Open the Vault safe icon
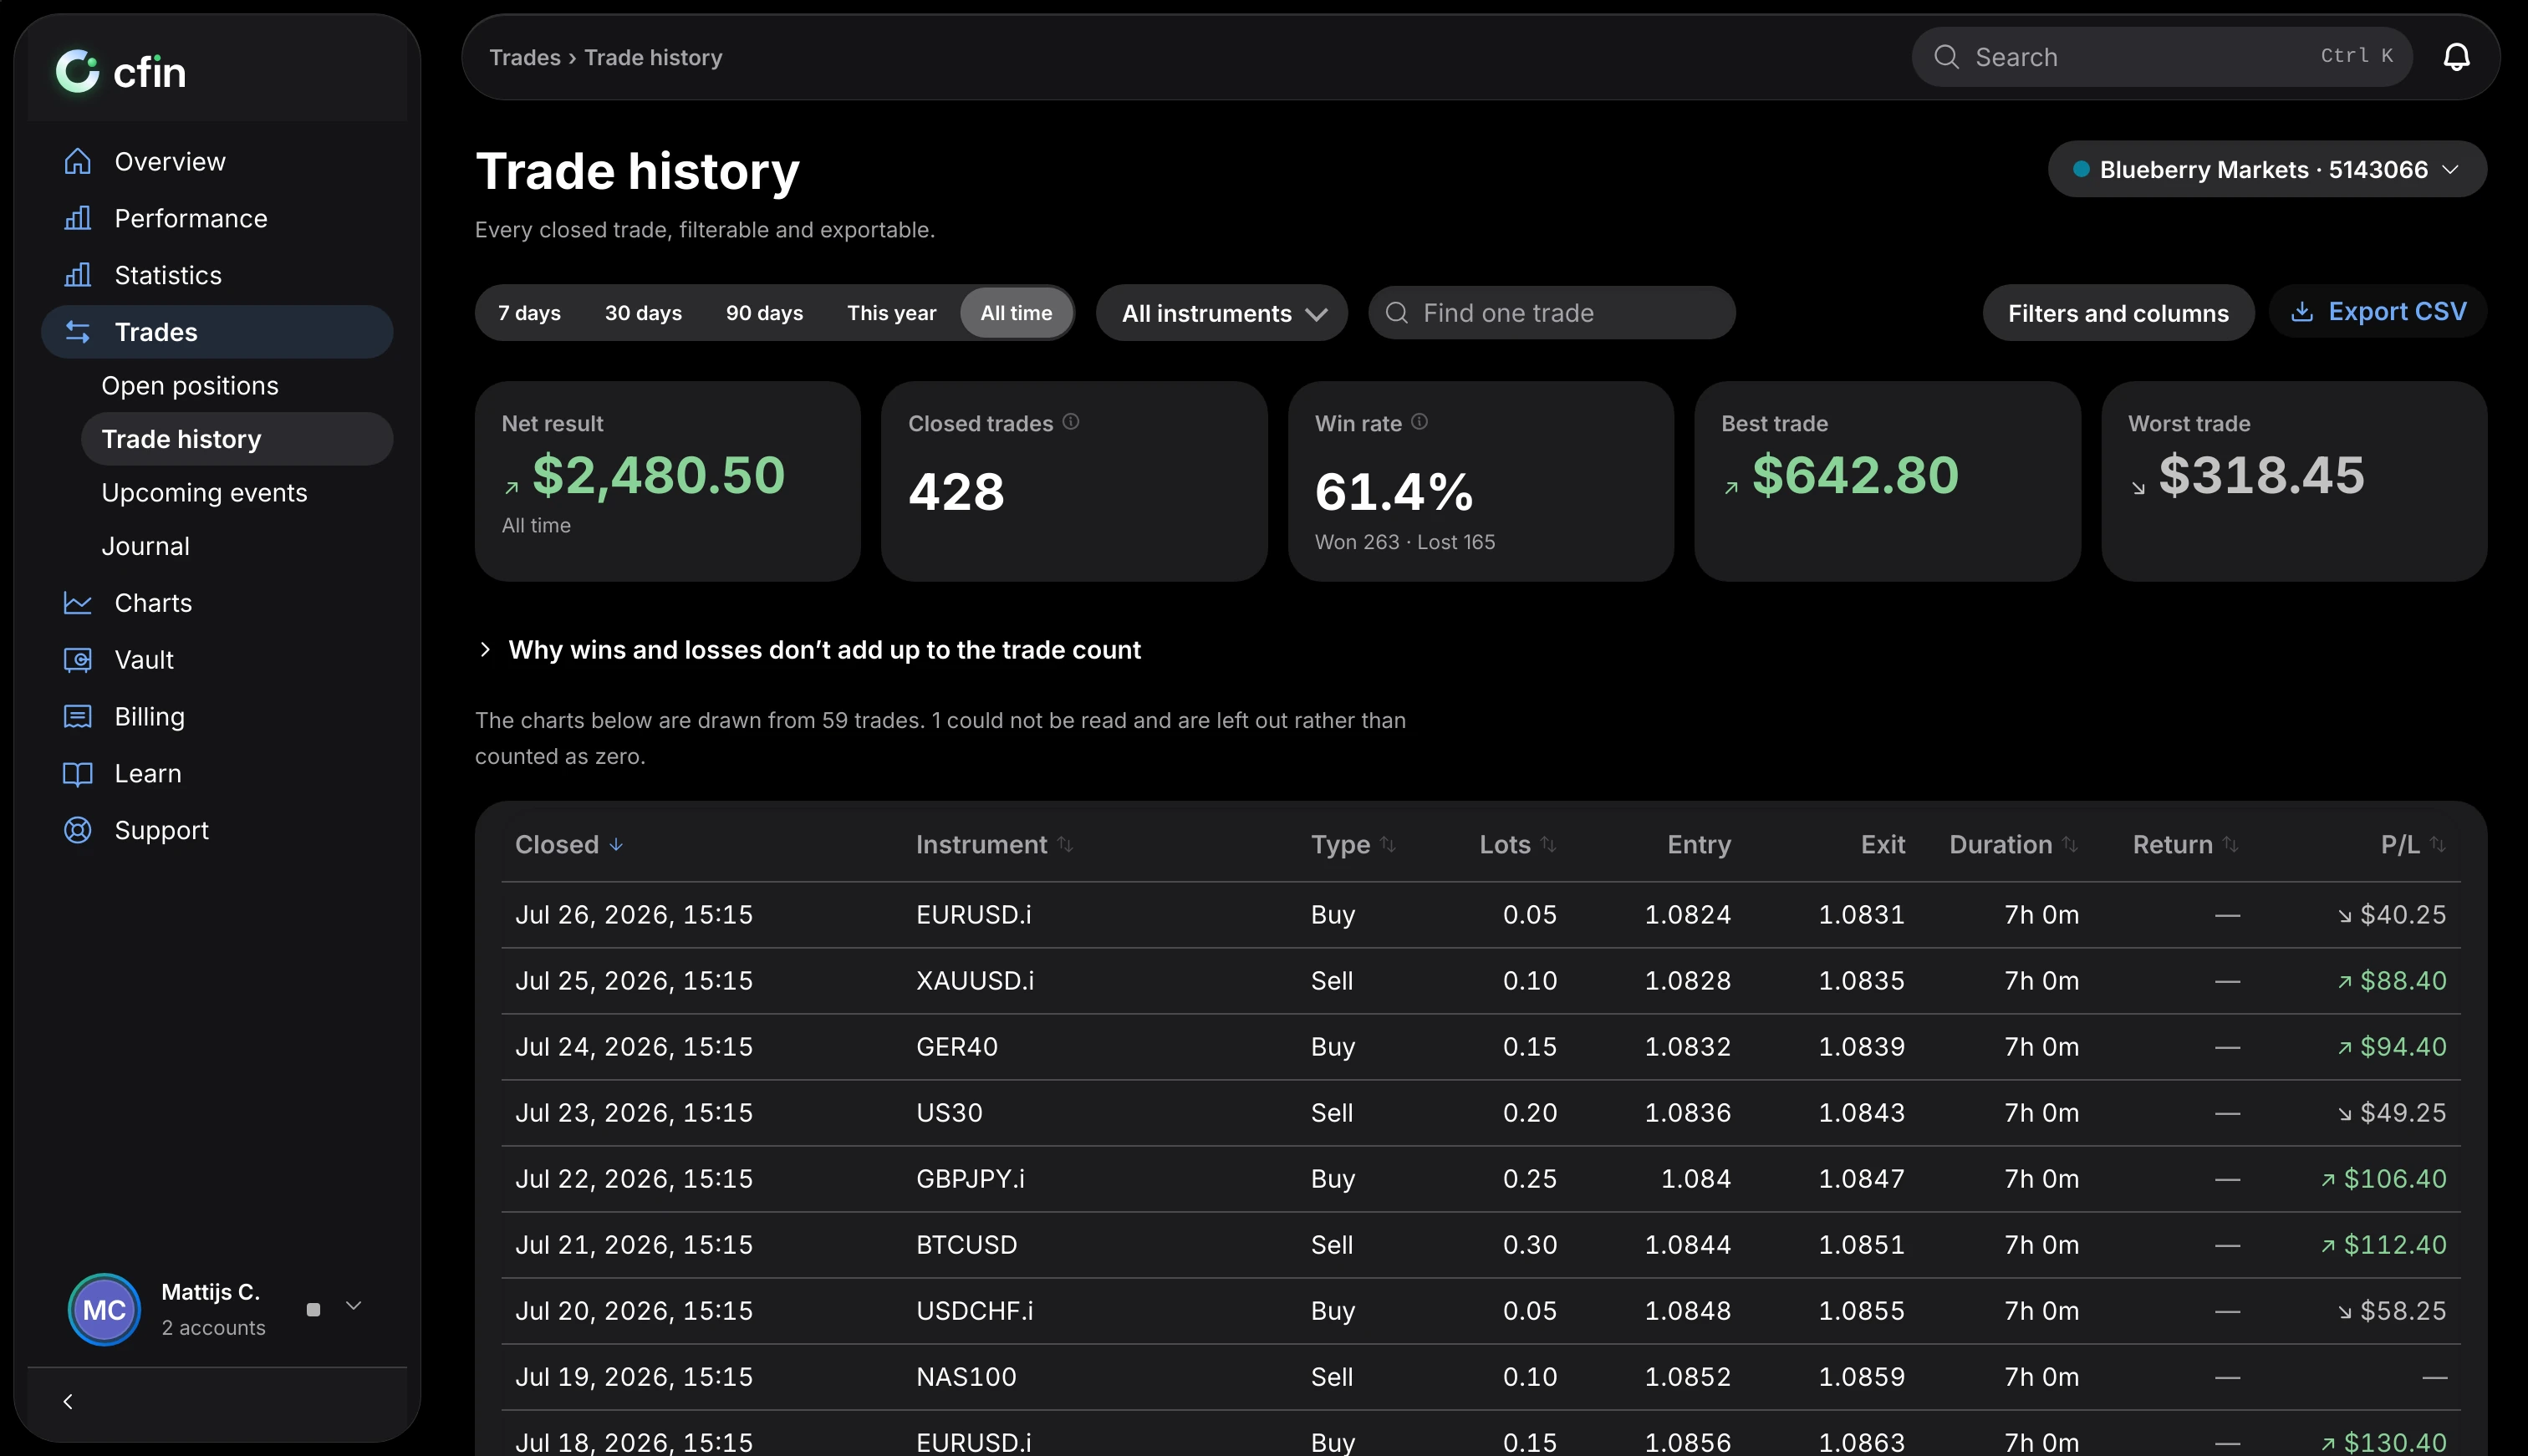 tap(77, 660)
